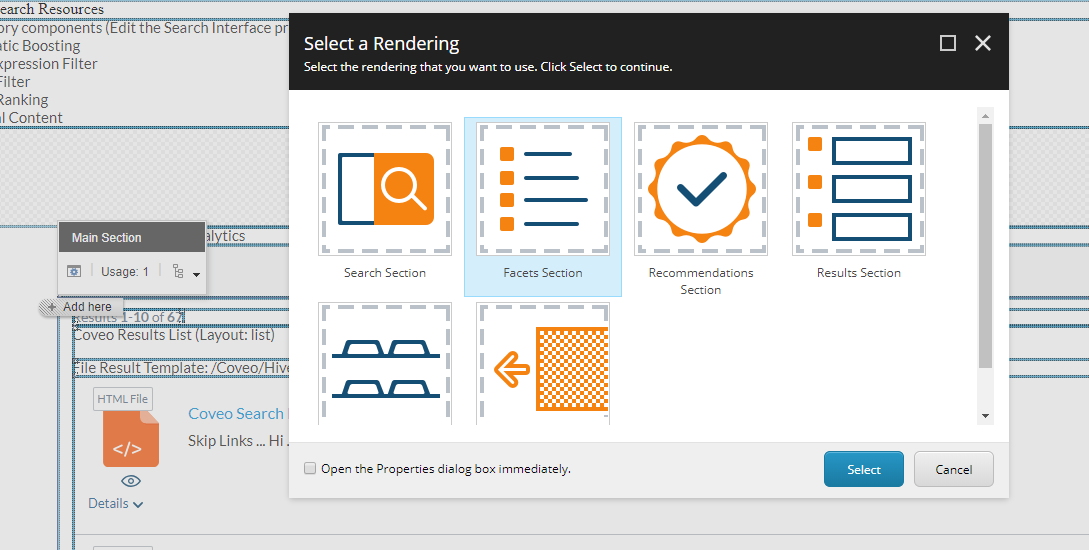Click the HTML File badge label
This screenshot has width=1089, height=550.
point(122,399)
